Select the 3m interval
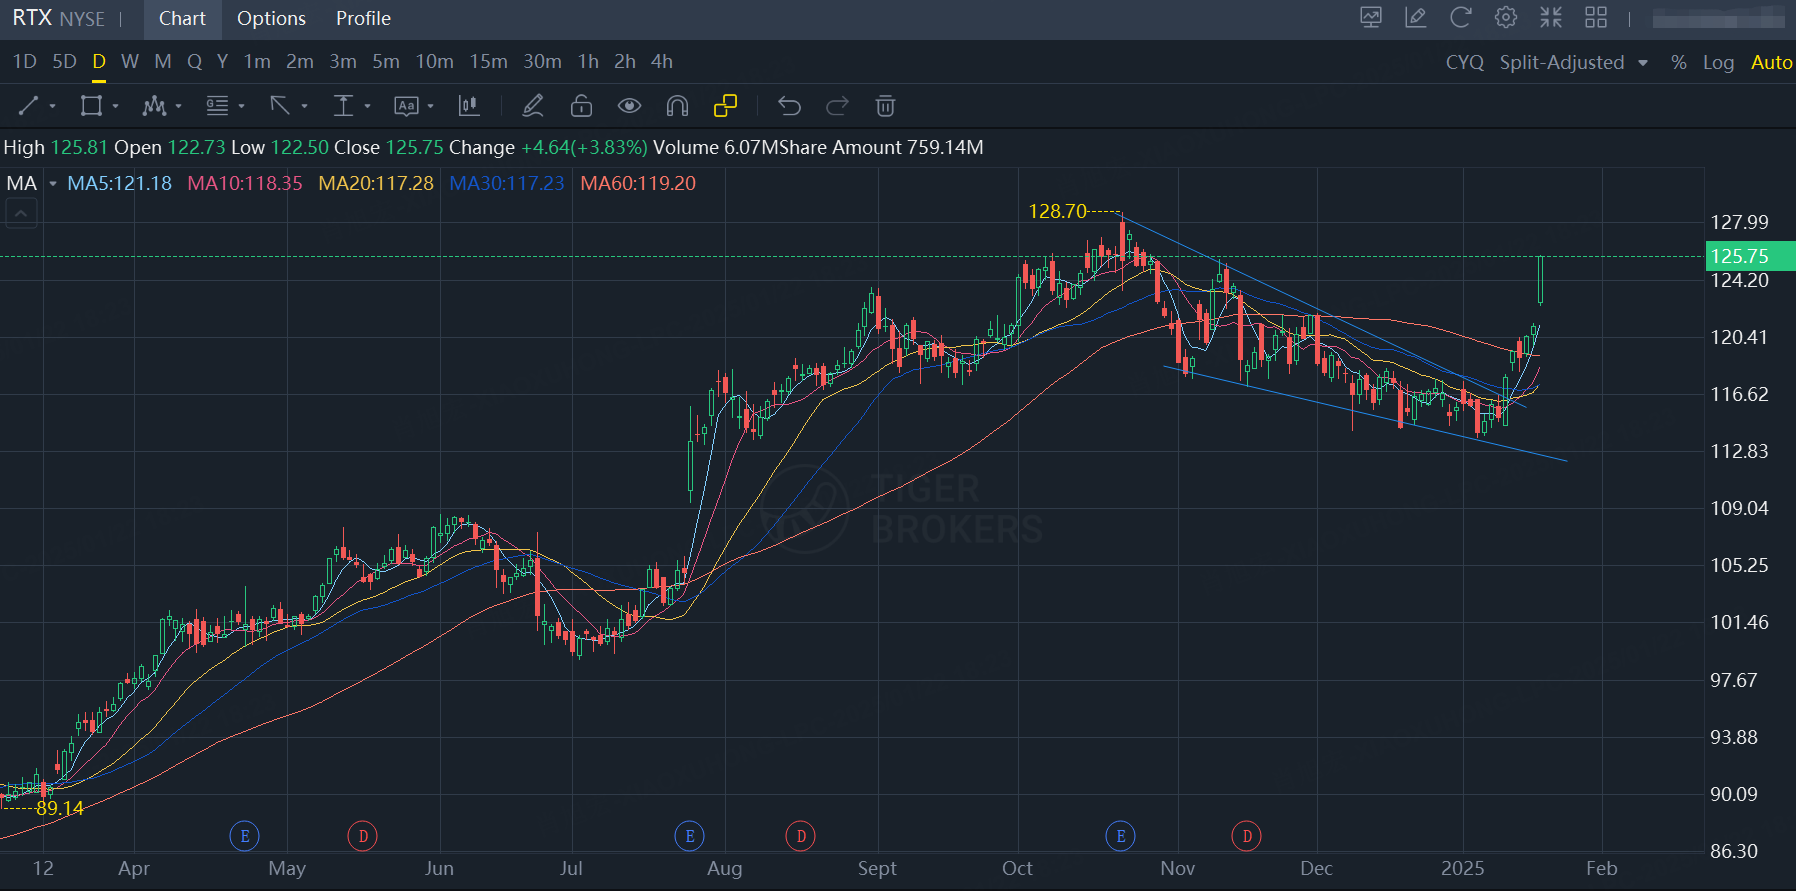 click(x=343, y=62)
